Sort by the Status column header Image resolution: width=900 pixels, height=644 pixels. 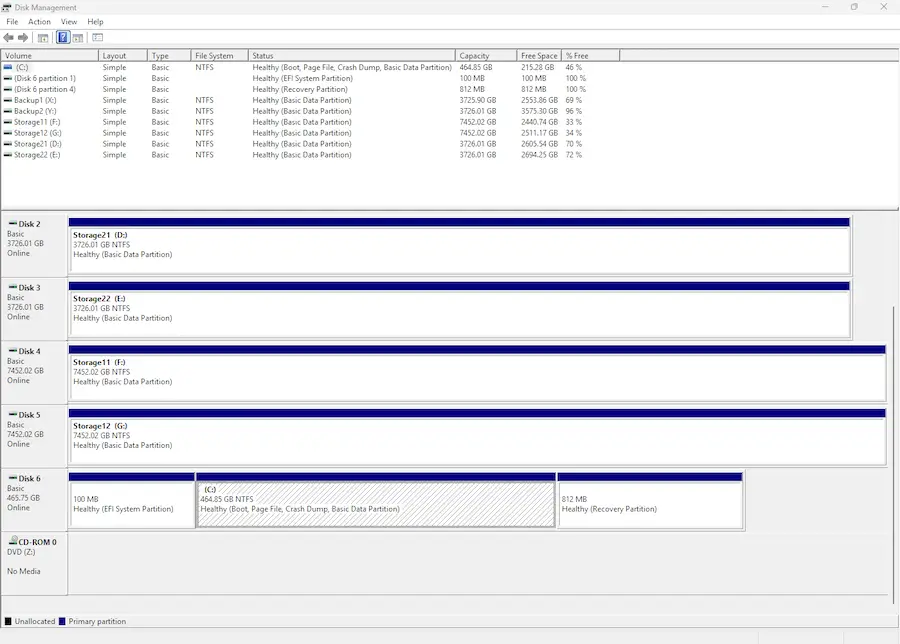[x=352, y=56]
